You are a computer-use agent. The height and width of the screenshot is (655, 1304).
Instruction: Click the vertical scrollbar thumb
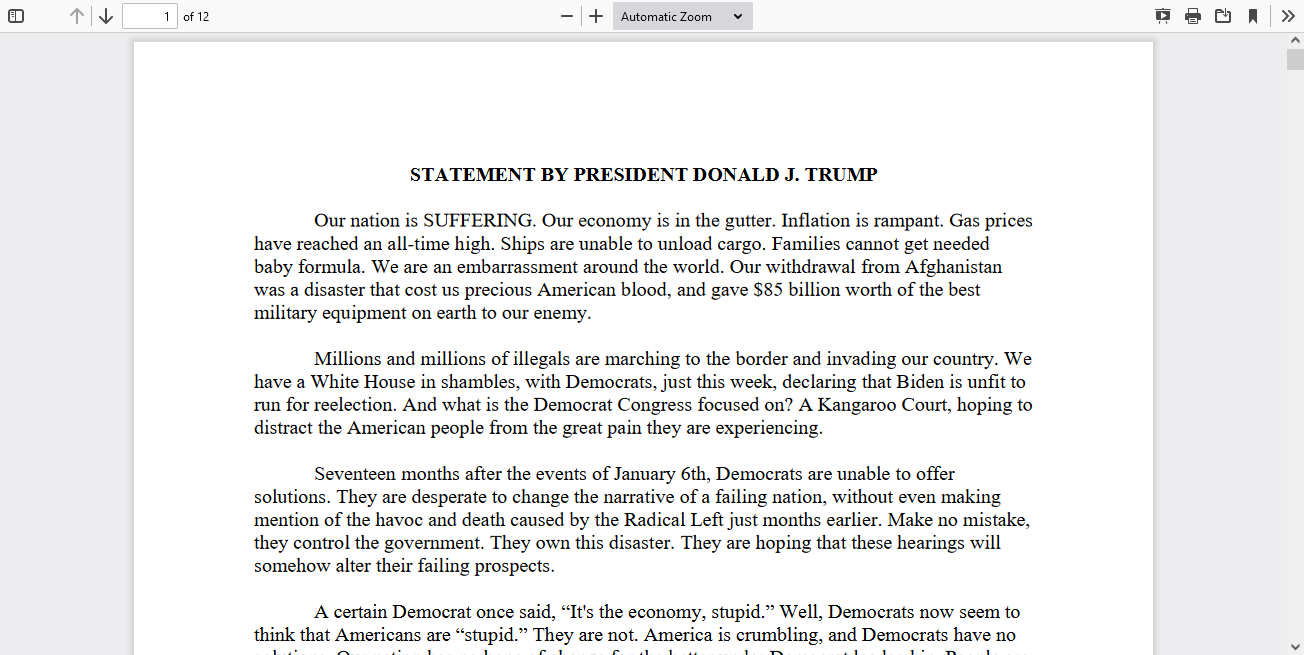(x=1295, y=59)
